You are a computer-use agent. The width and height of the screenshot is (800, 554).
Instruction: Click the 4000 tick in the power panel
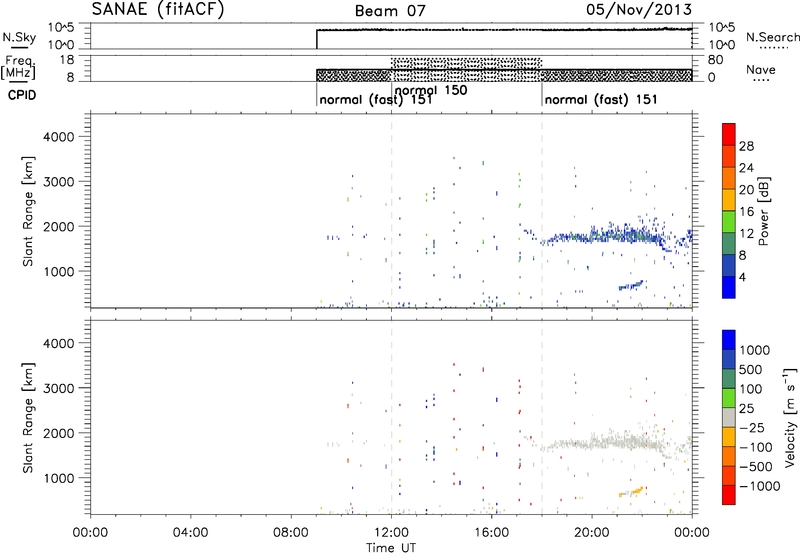58,137
